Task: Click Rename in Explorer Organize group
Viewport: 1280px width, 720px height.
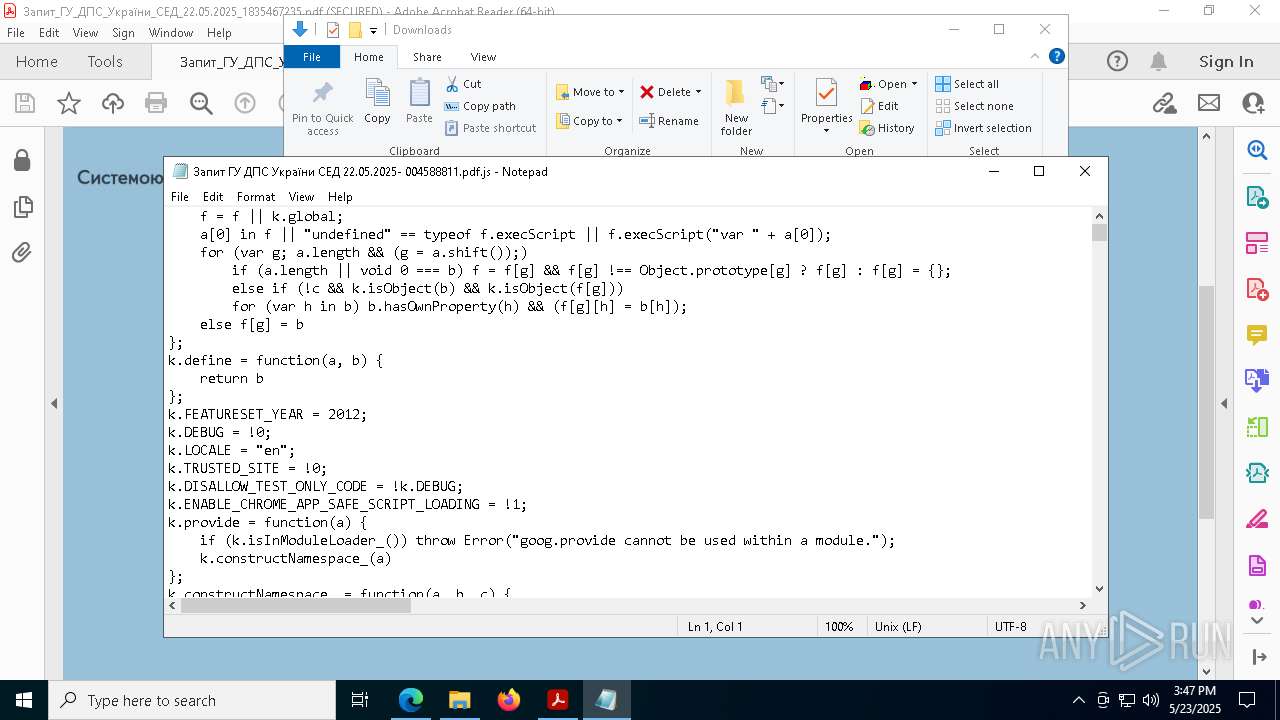Action: click(x=669, y=121)
